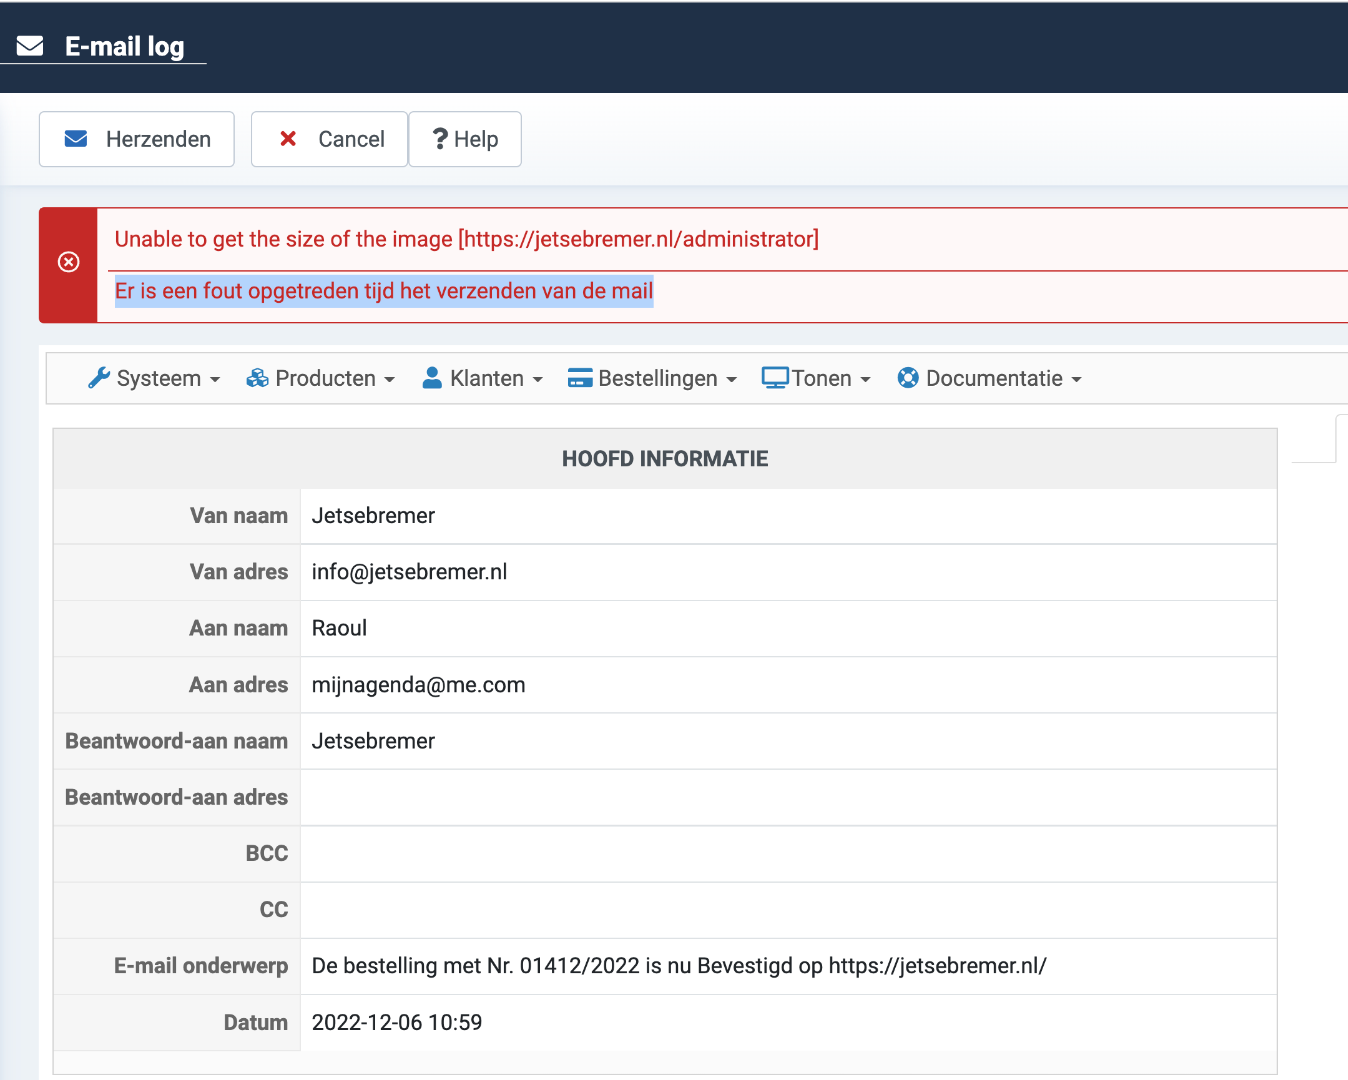Click the Herzenden envelope icon
This screenshot has width=1348, height=1080.
76,139
